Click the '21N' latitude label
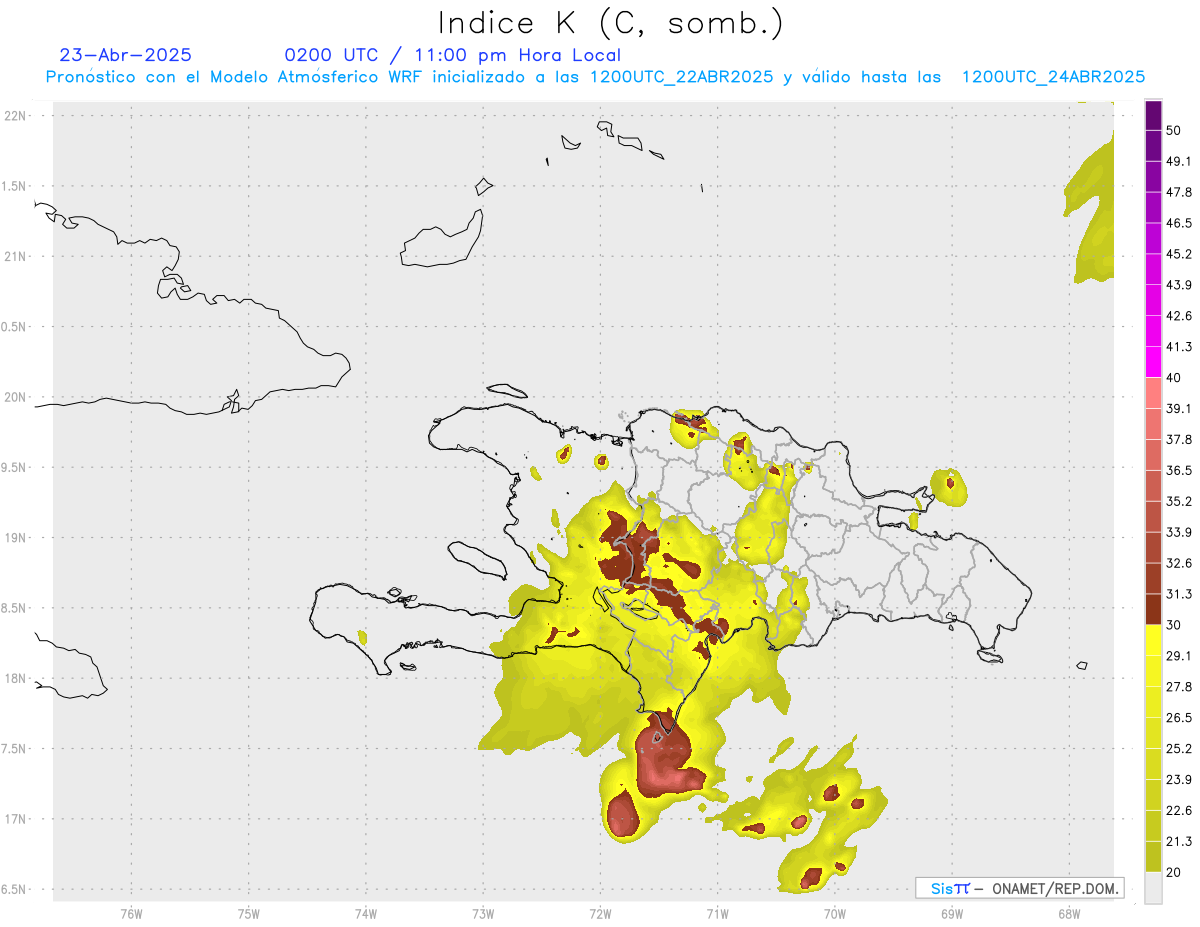 tap(17, 256)
